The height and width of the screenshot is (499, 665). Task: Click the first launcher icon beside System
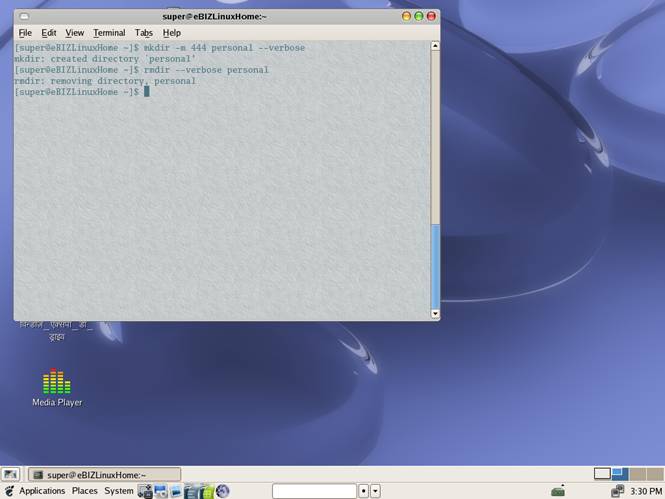pos(145,491)
